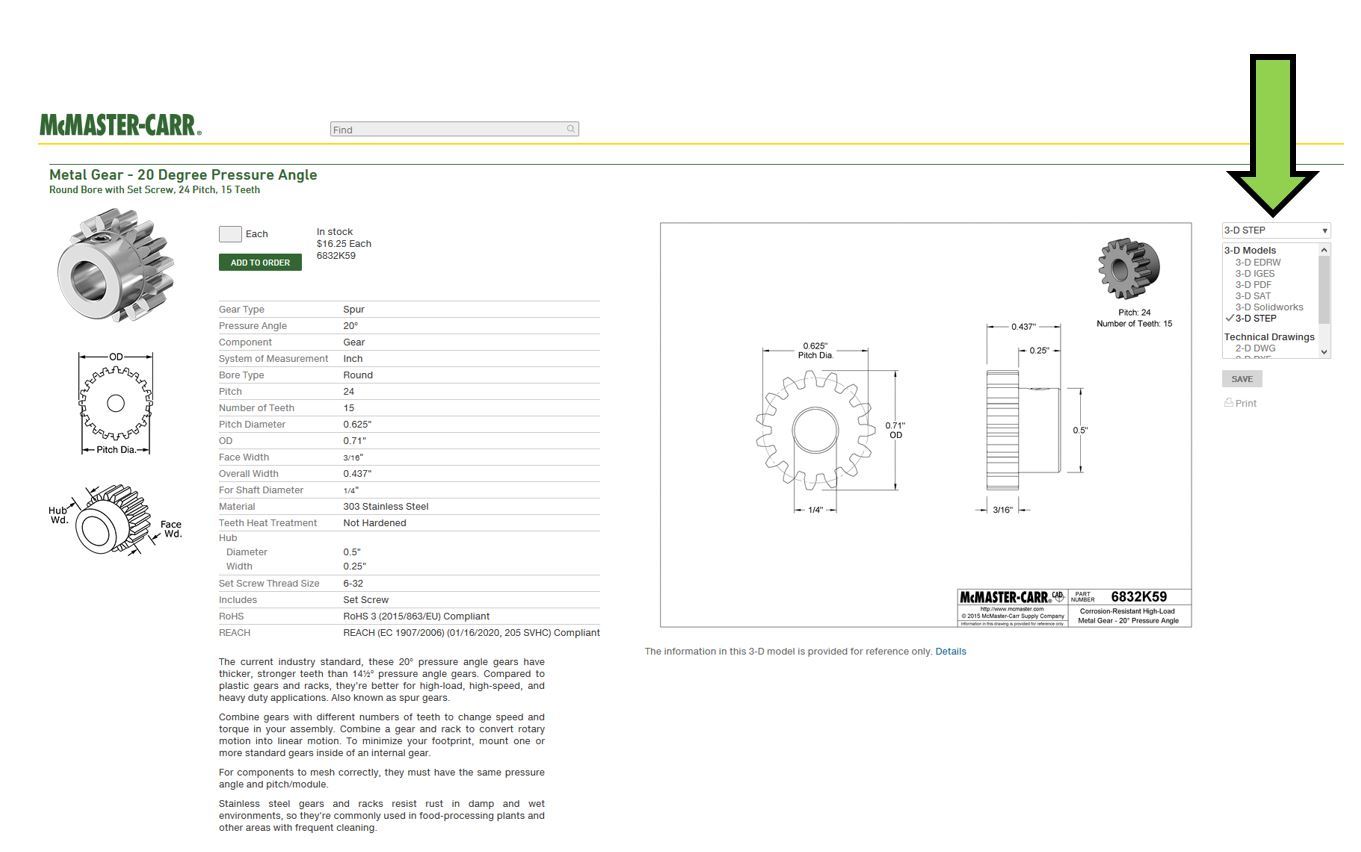Click the Print printer icon
The height and width of the screenshot is (852, 1361).
click(1229, 403)
